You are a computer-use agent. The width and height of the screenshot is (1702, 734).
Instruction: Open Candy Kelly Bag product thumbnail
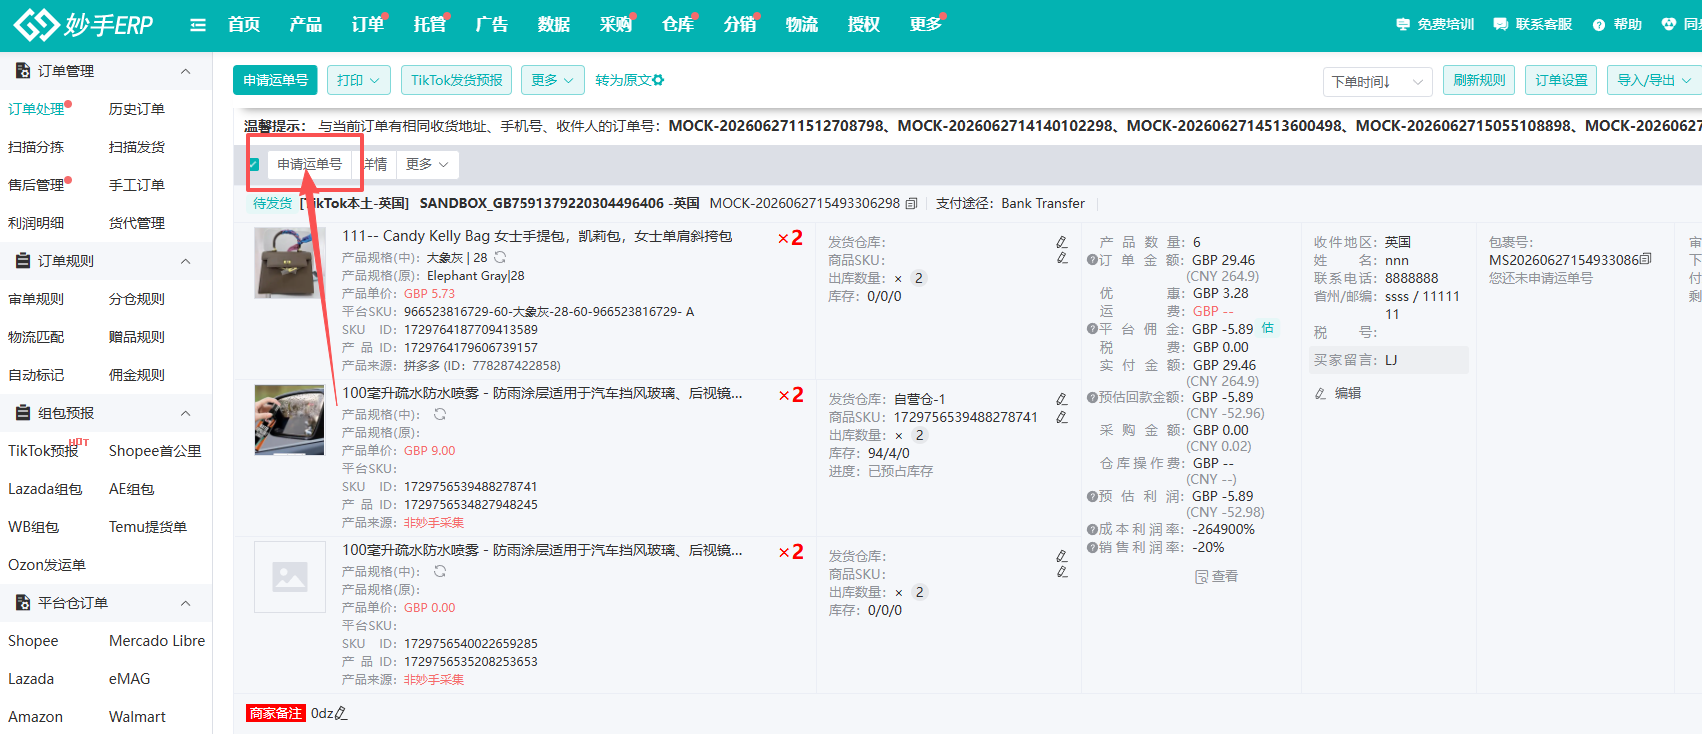coord(290,263)
